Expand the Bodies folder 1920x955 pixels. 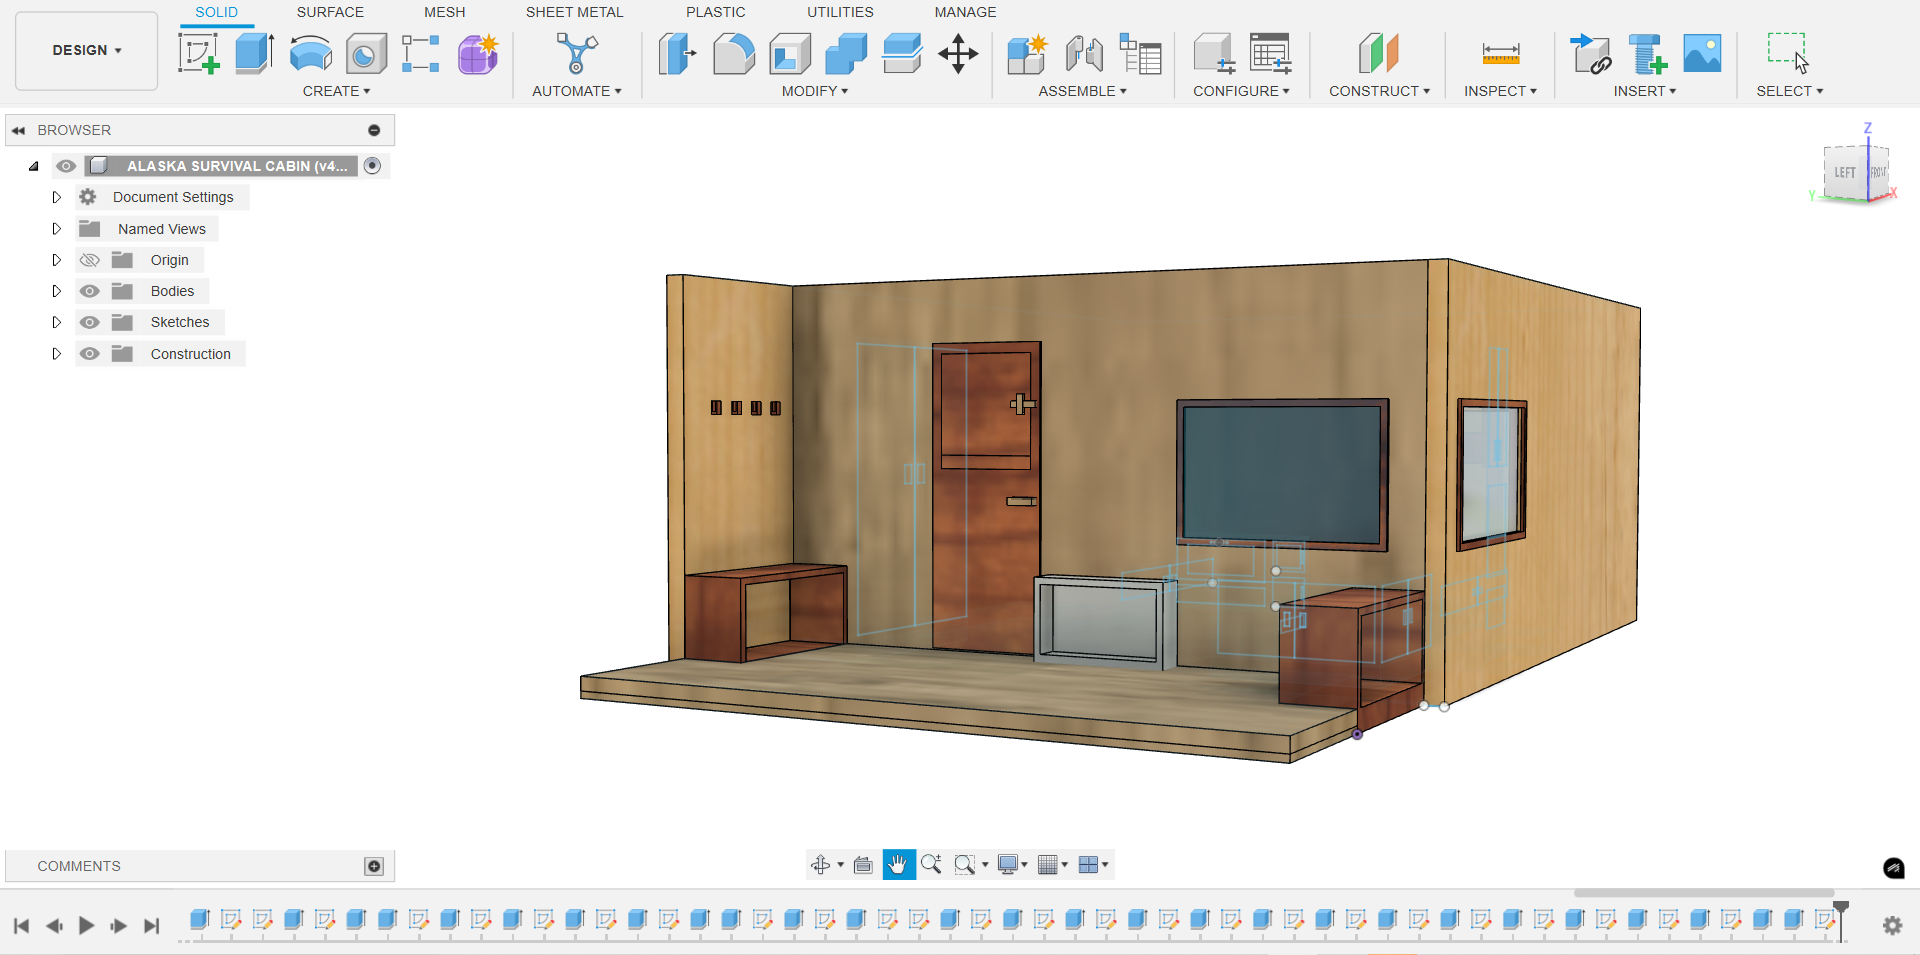coord(57,291)
